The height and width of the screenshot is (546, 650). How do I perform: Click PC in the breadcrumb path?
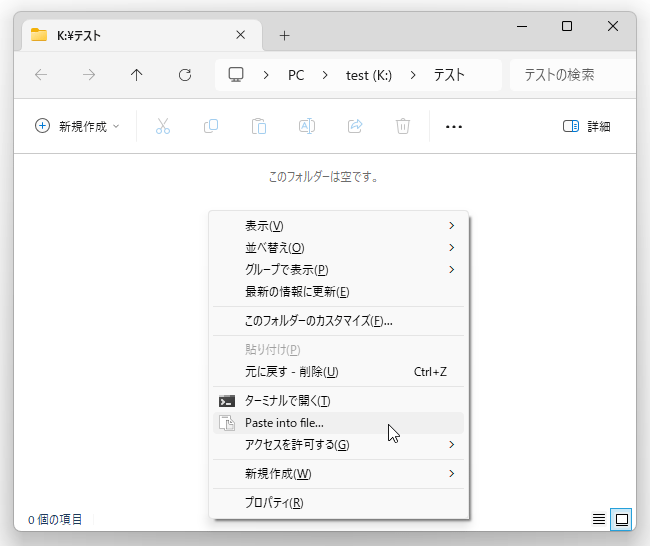[296, 75]
